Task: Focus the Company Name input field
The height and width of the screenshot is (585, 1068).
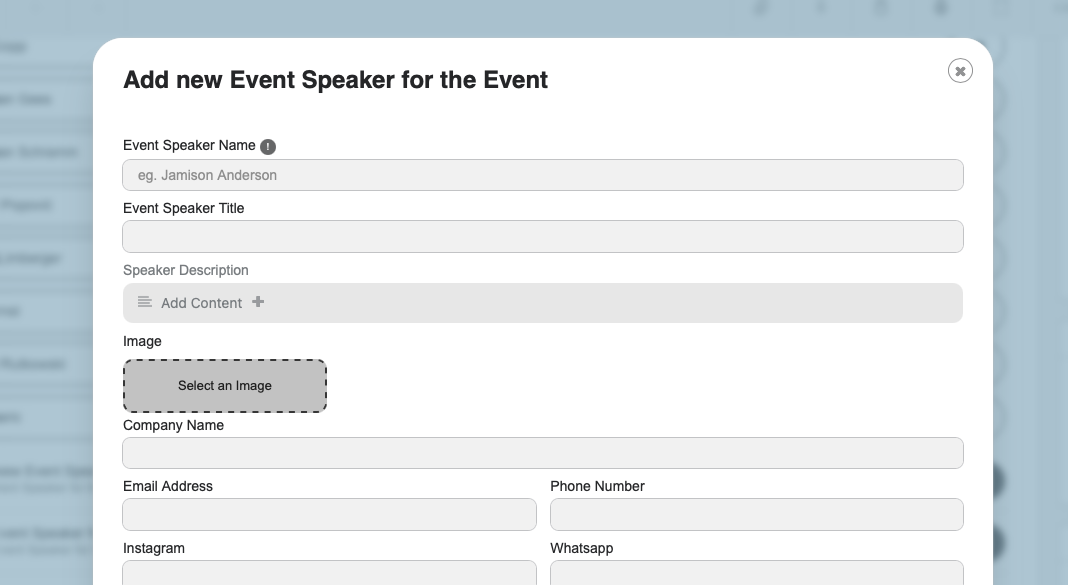Action: click(x=543, y=453)
